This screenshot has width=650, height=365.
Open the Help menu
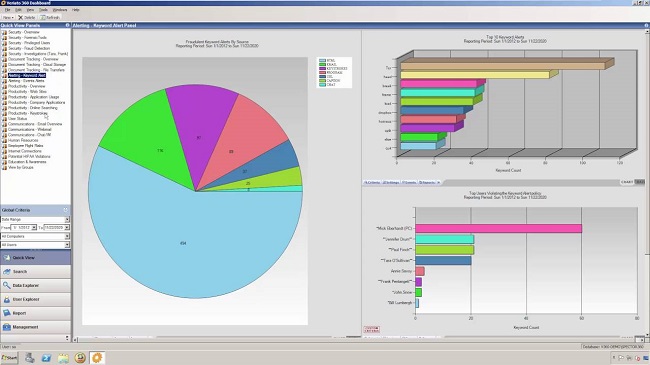click(75, 10)
